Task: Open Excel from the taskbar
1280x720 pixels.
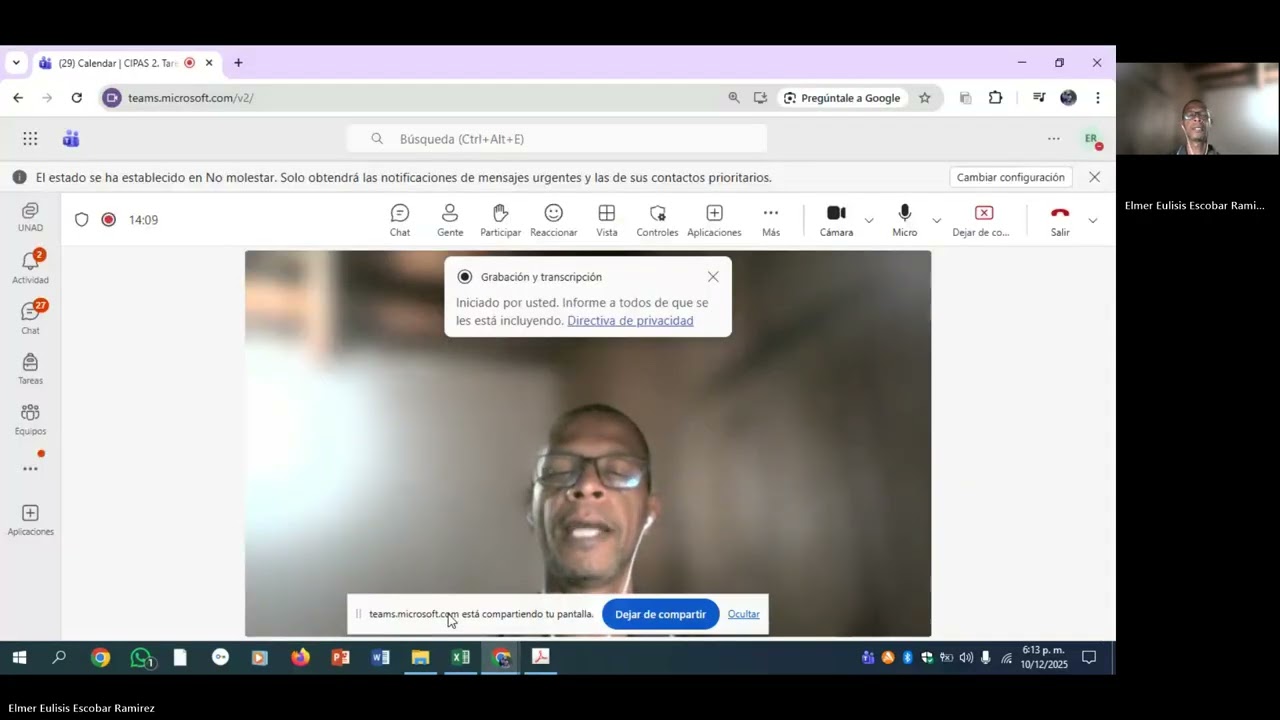Action: point(460,658)
